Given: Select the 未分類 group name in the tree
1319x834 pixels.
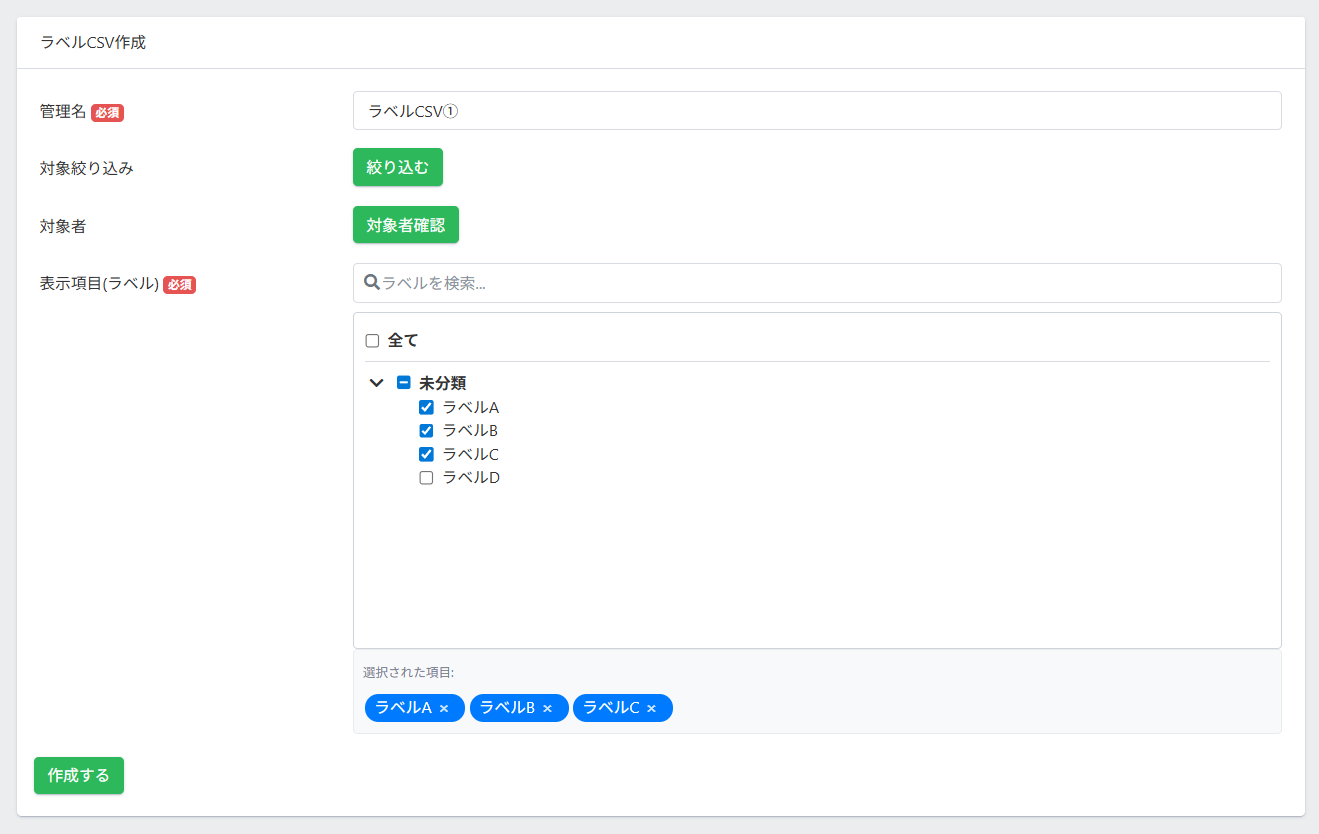Looking at the screenshot, I should 442,383.
